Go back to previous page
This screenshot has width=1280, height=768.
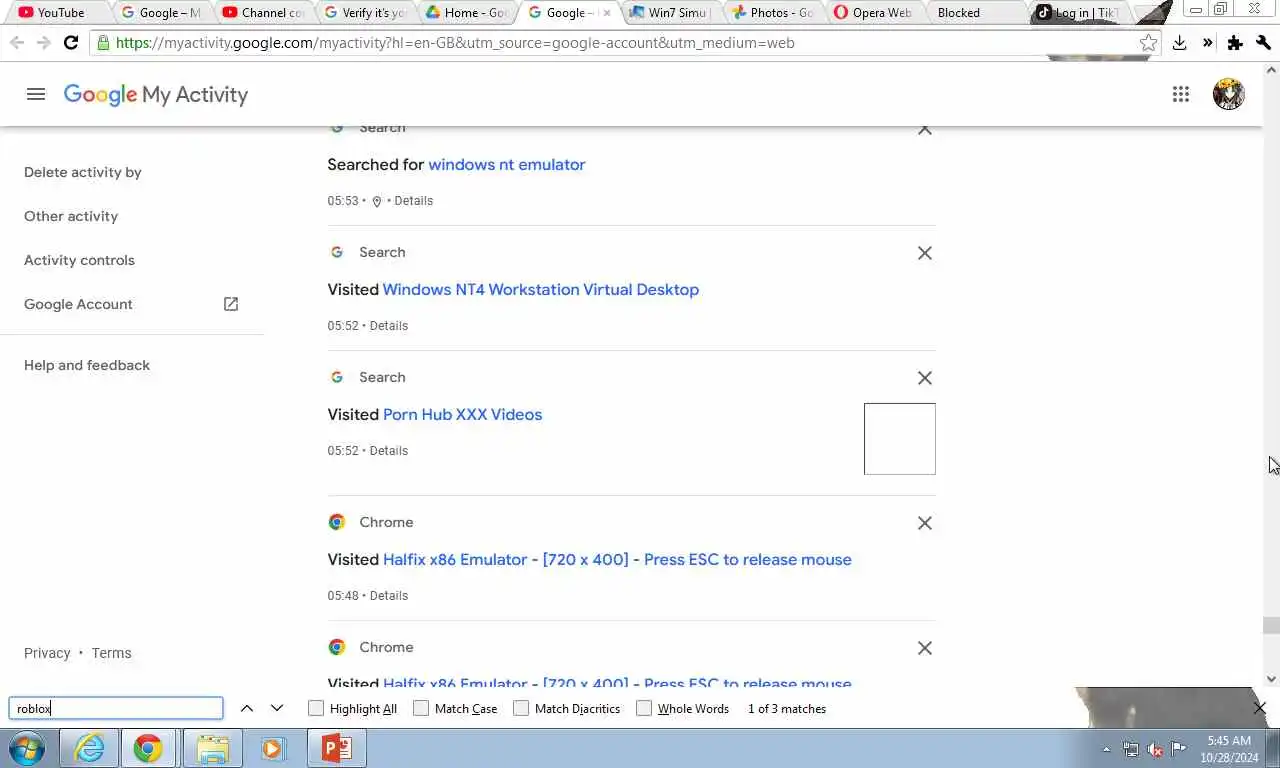(16, 43)
